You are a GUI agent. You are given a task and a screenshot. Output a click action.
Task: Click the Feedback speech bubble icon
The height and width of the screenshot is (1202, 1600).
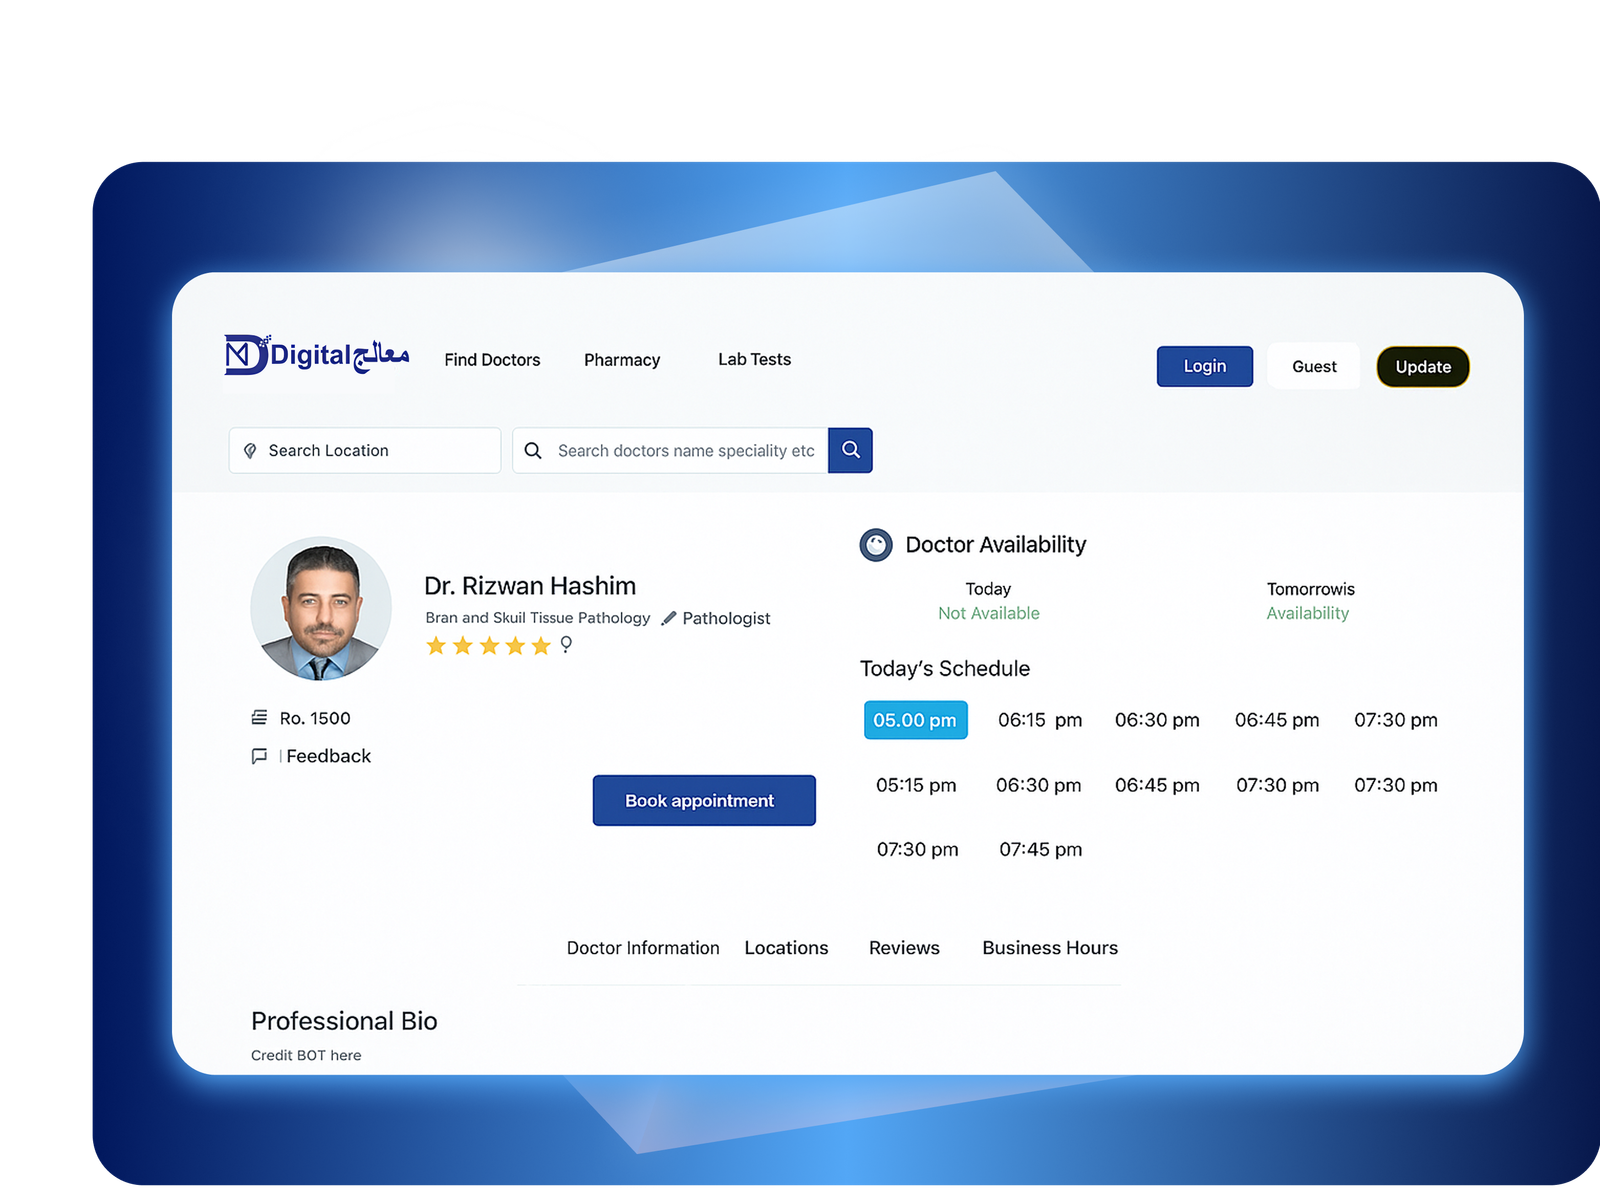click(259, 756)
